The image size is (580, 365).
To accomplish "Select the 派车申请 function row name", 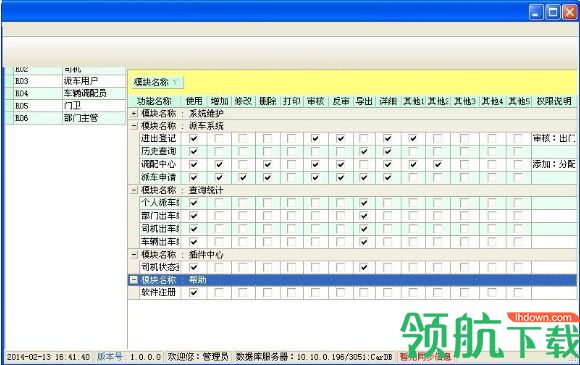I will point(159,178).
